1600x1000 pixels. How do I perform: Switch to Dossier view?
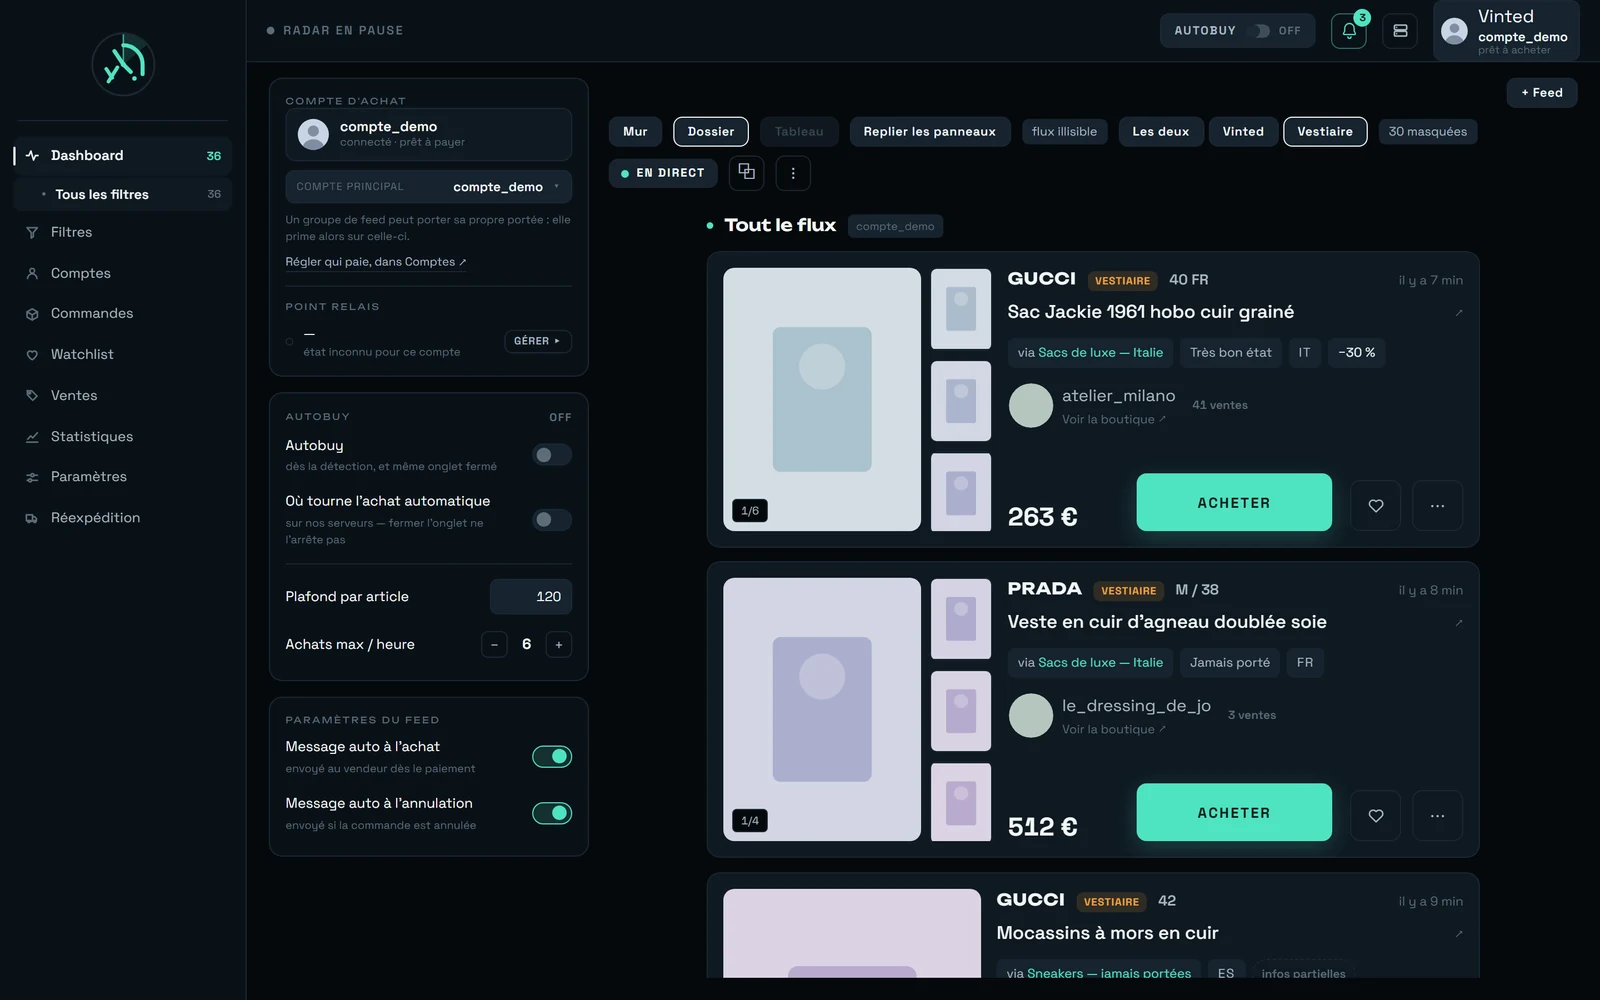(x=711, y=132)
